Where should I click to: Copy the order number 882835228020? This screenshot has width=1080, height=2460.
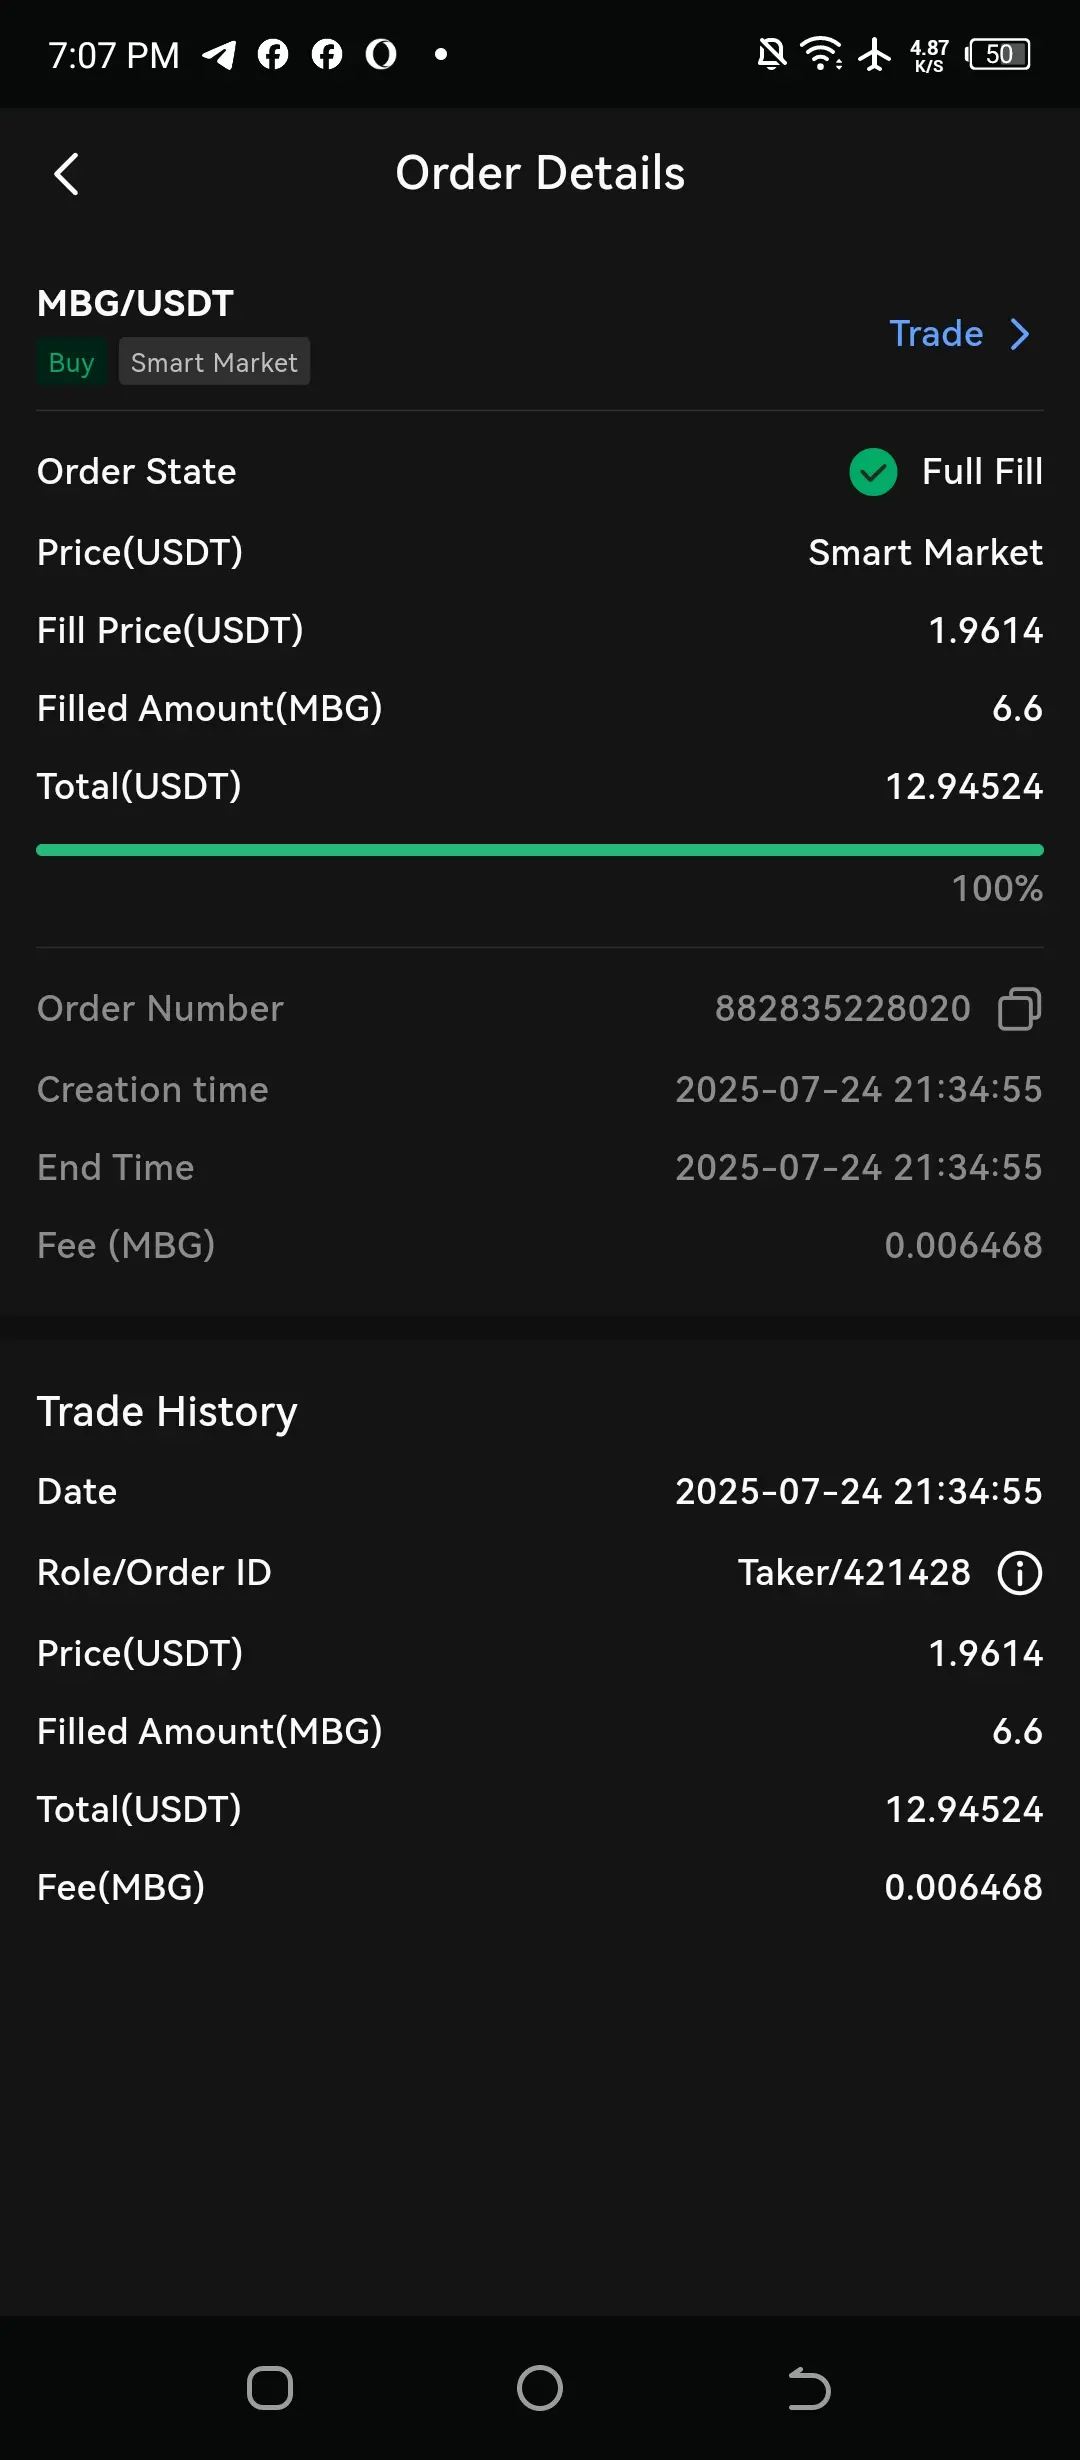[x=1019, y=1008]
